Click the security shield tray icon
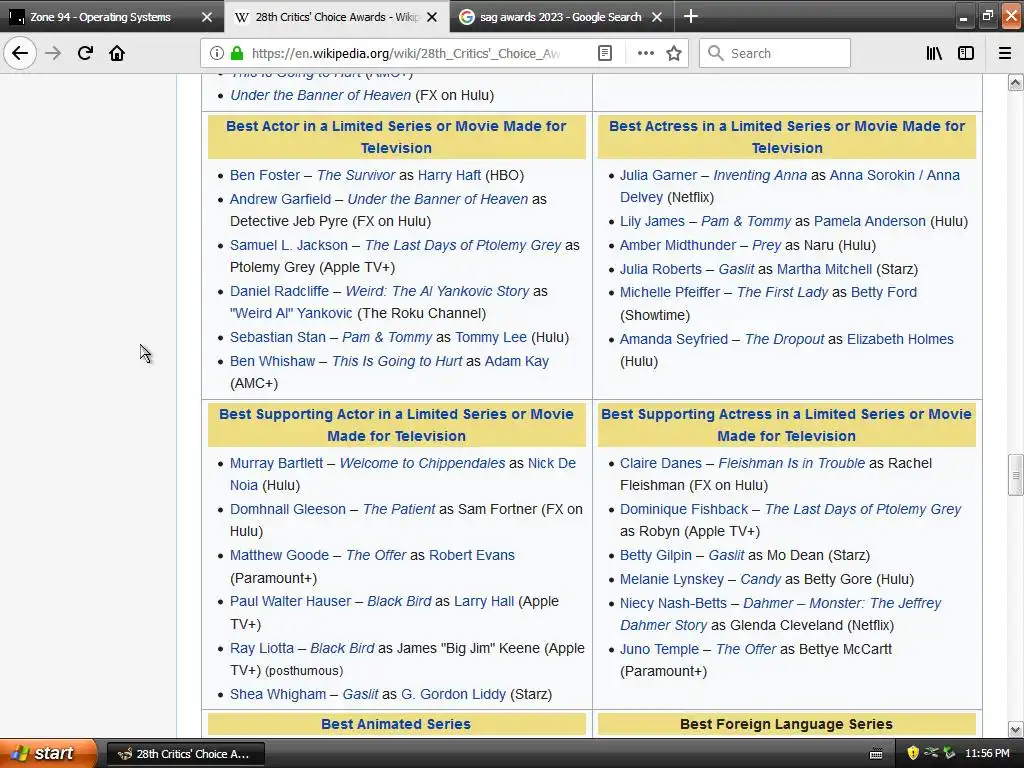Viewport: 1024px width, 768px height. 913,754
